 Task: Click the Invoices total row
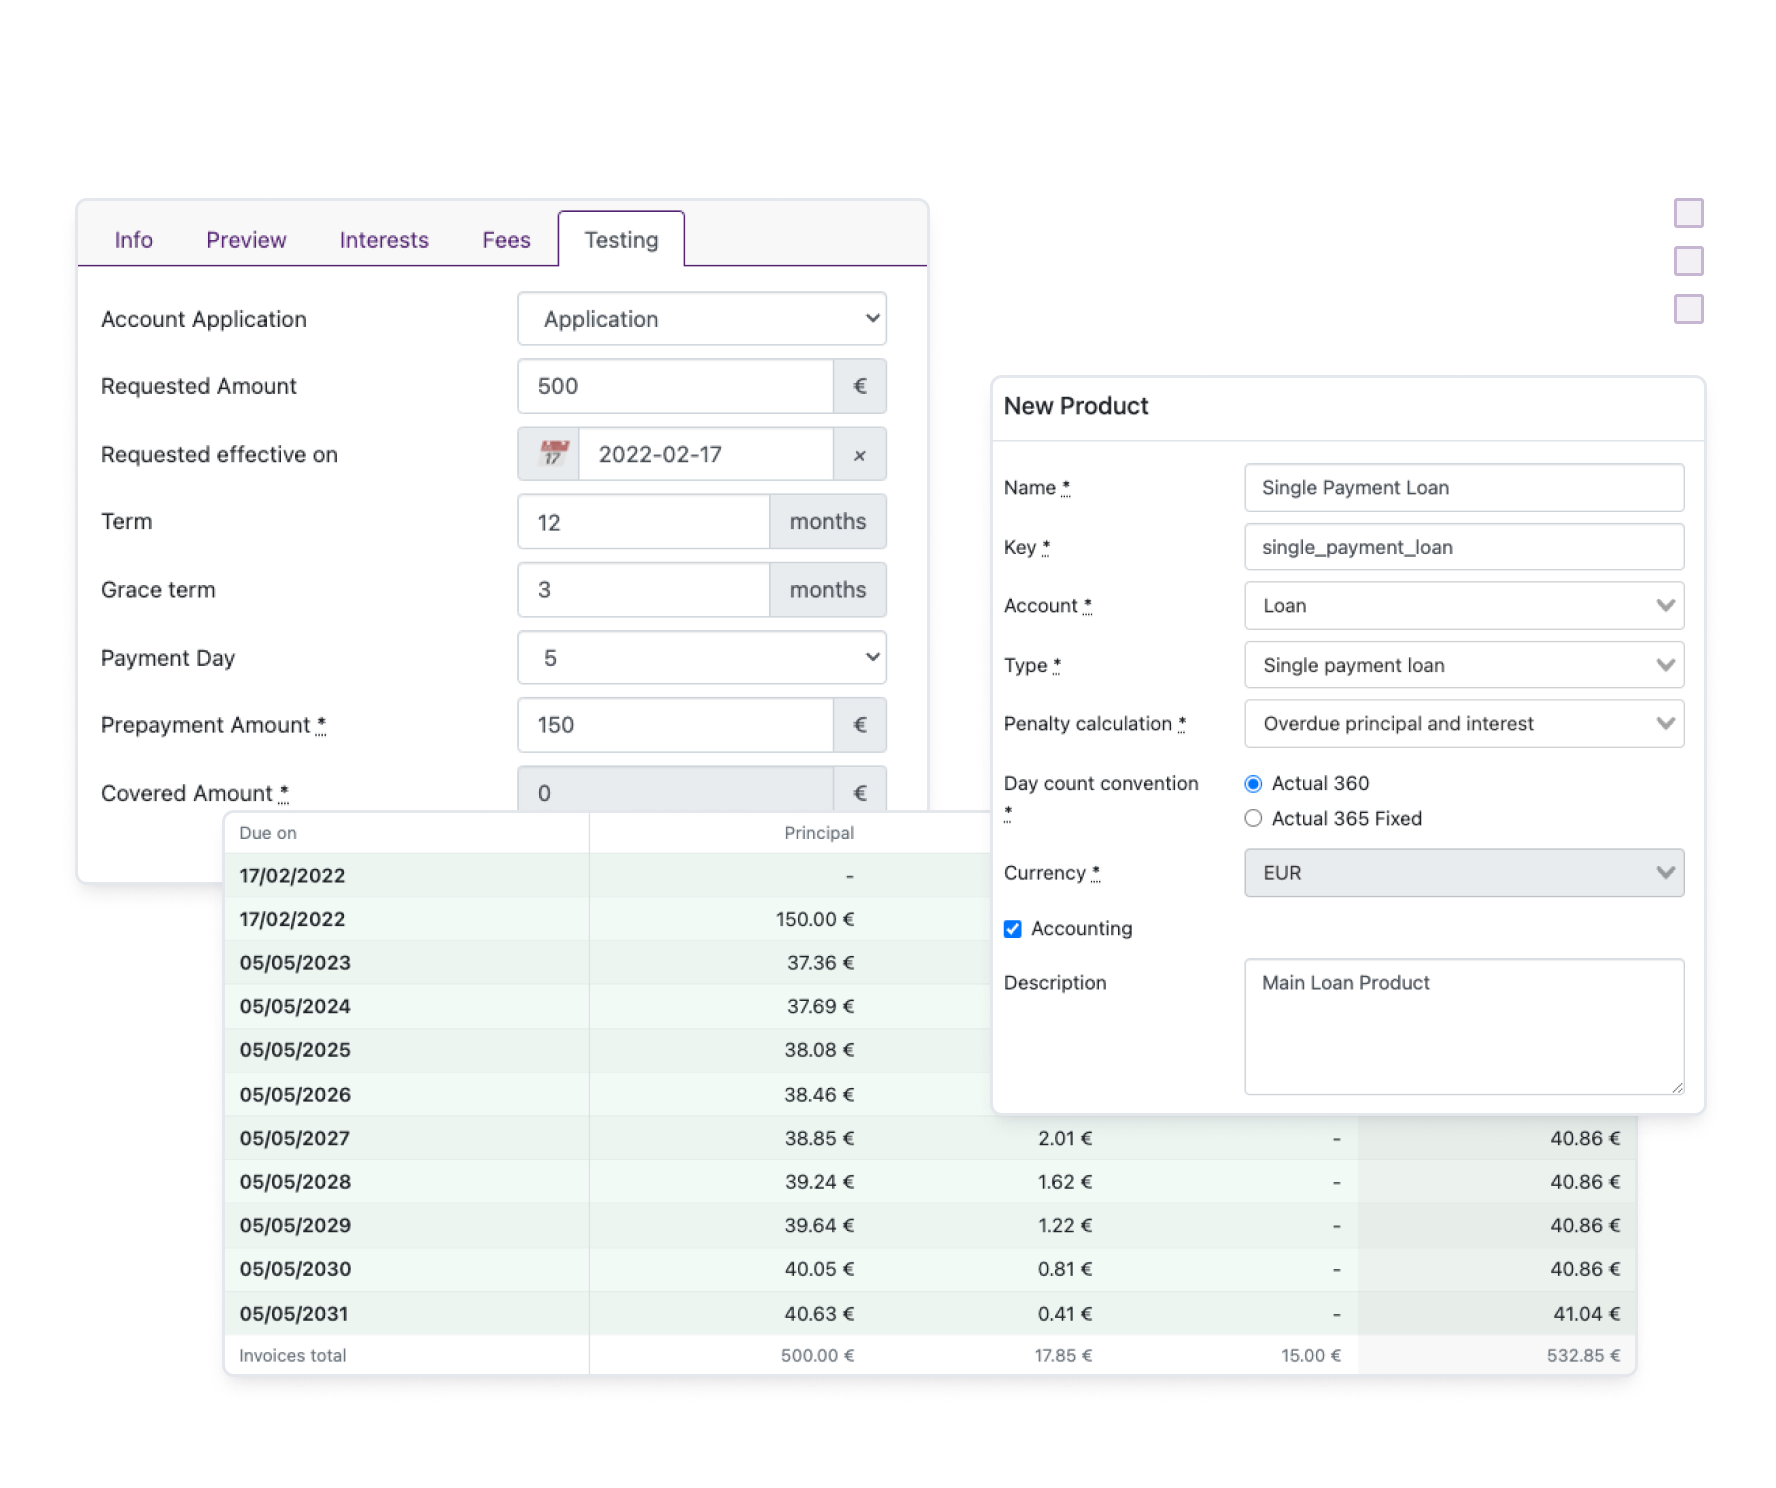click(291, 1355)
